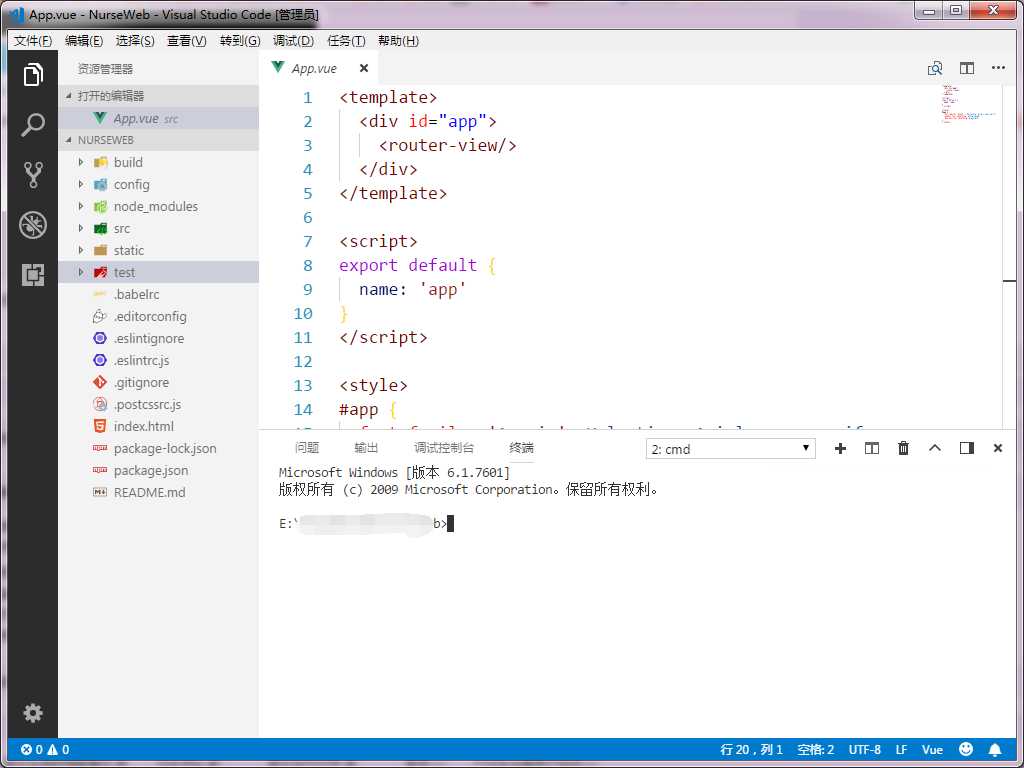This screenshot has width=1024, height=768.
Task: Select the 终端 panel tab
Action: point(521,448)
